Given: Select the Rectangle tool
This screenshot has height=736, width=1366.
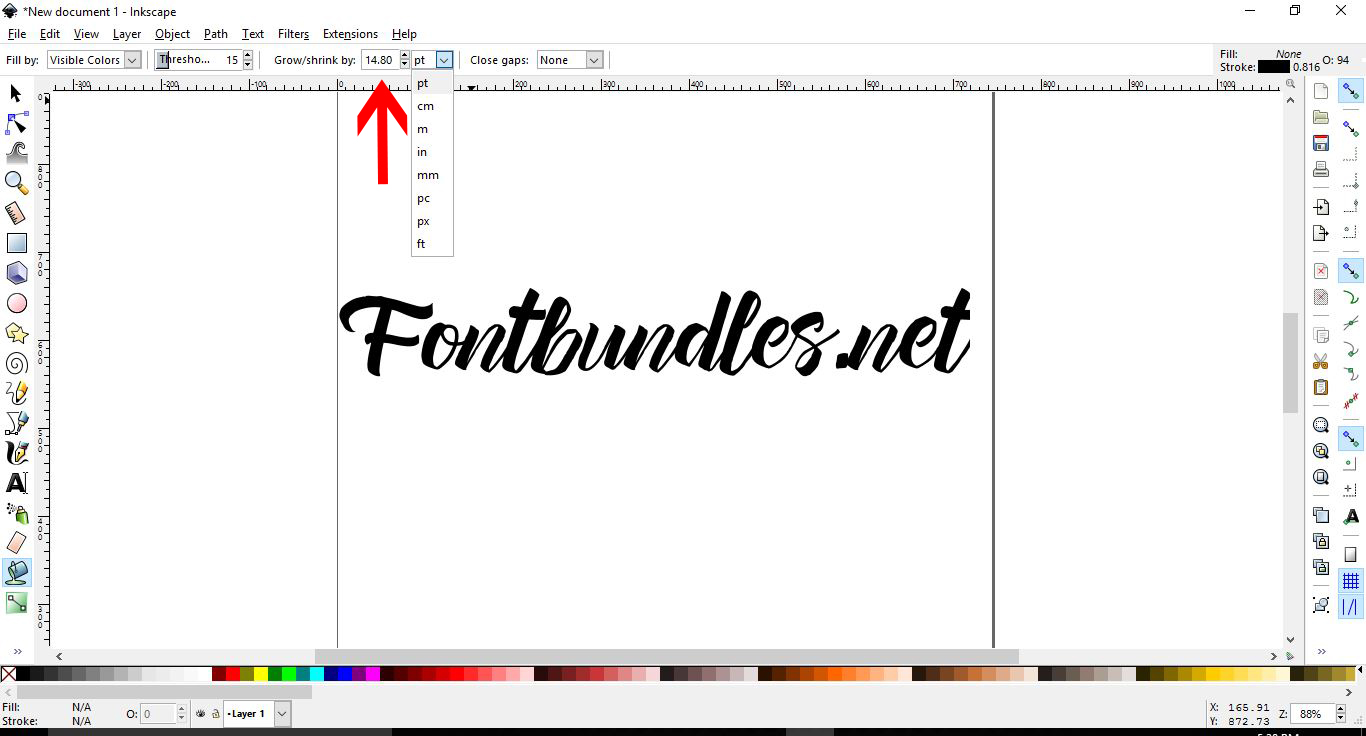Looking at the screenshot, I should [x=16, y=243].
